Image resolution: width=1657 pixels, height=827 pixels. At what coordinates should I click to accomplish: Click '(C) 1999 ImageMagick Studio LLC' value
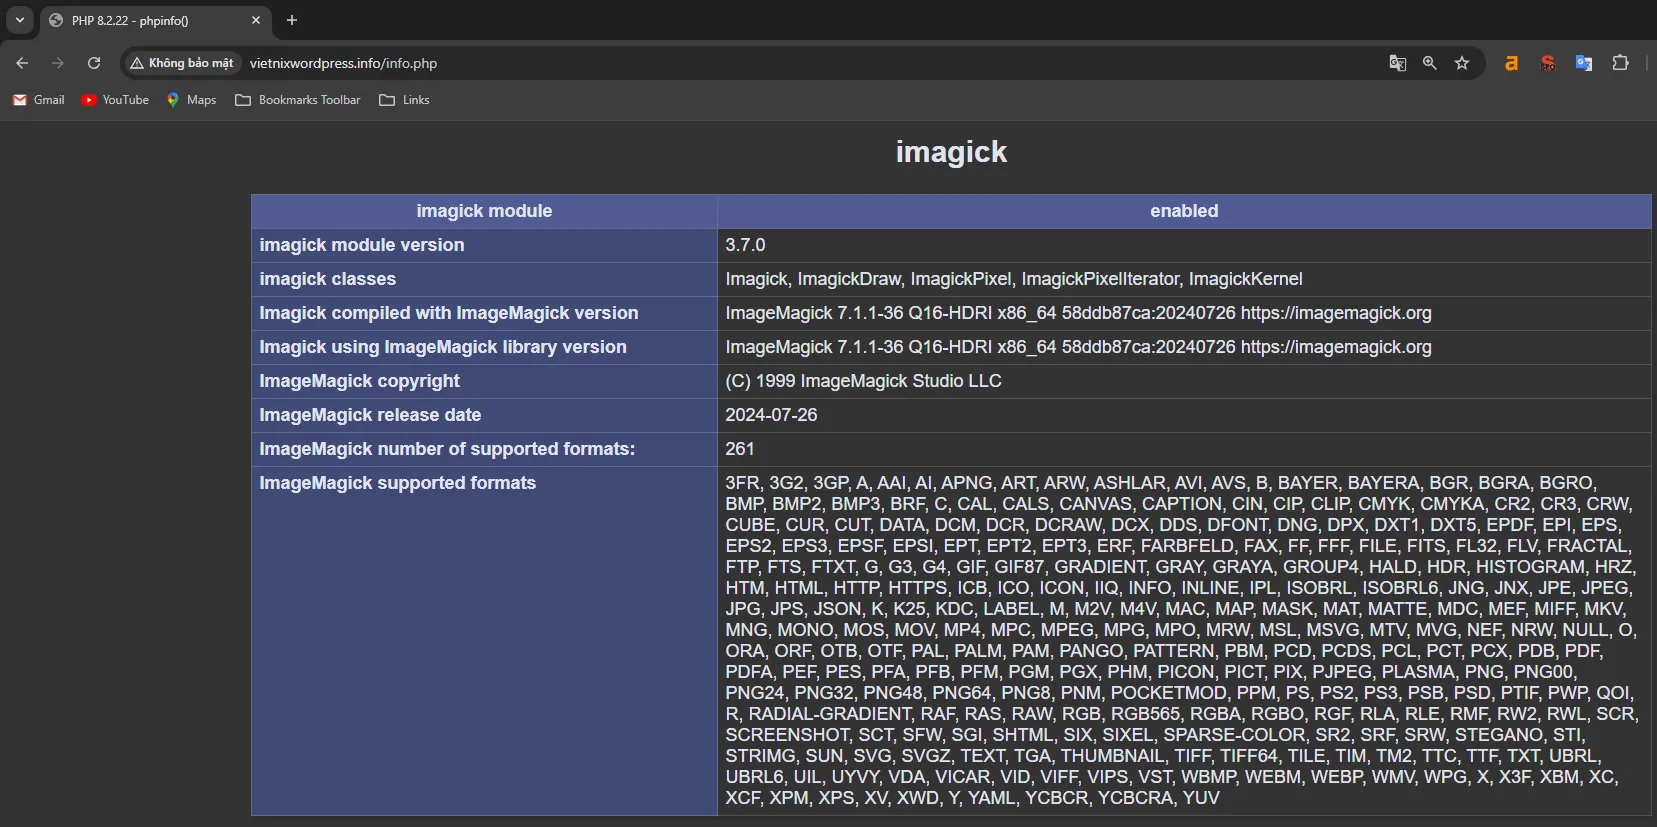[863, 381]
